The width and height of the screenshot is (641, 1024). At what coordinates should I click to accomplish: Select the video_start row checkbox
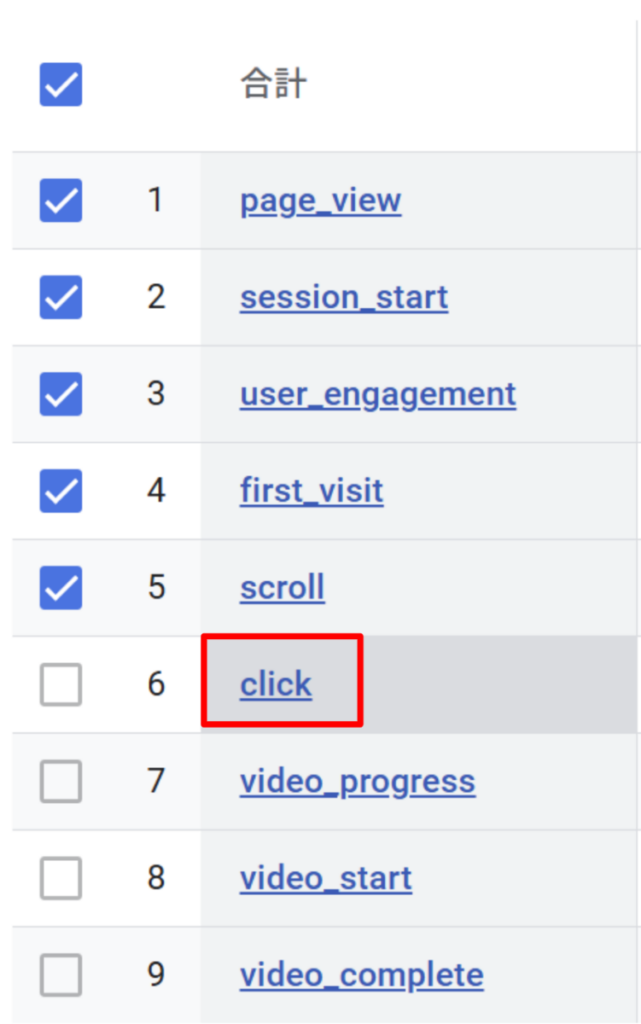pos(61,879)
